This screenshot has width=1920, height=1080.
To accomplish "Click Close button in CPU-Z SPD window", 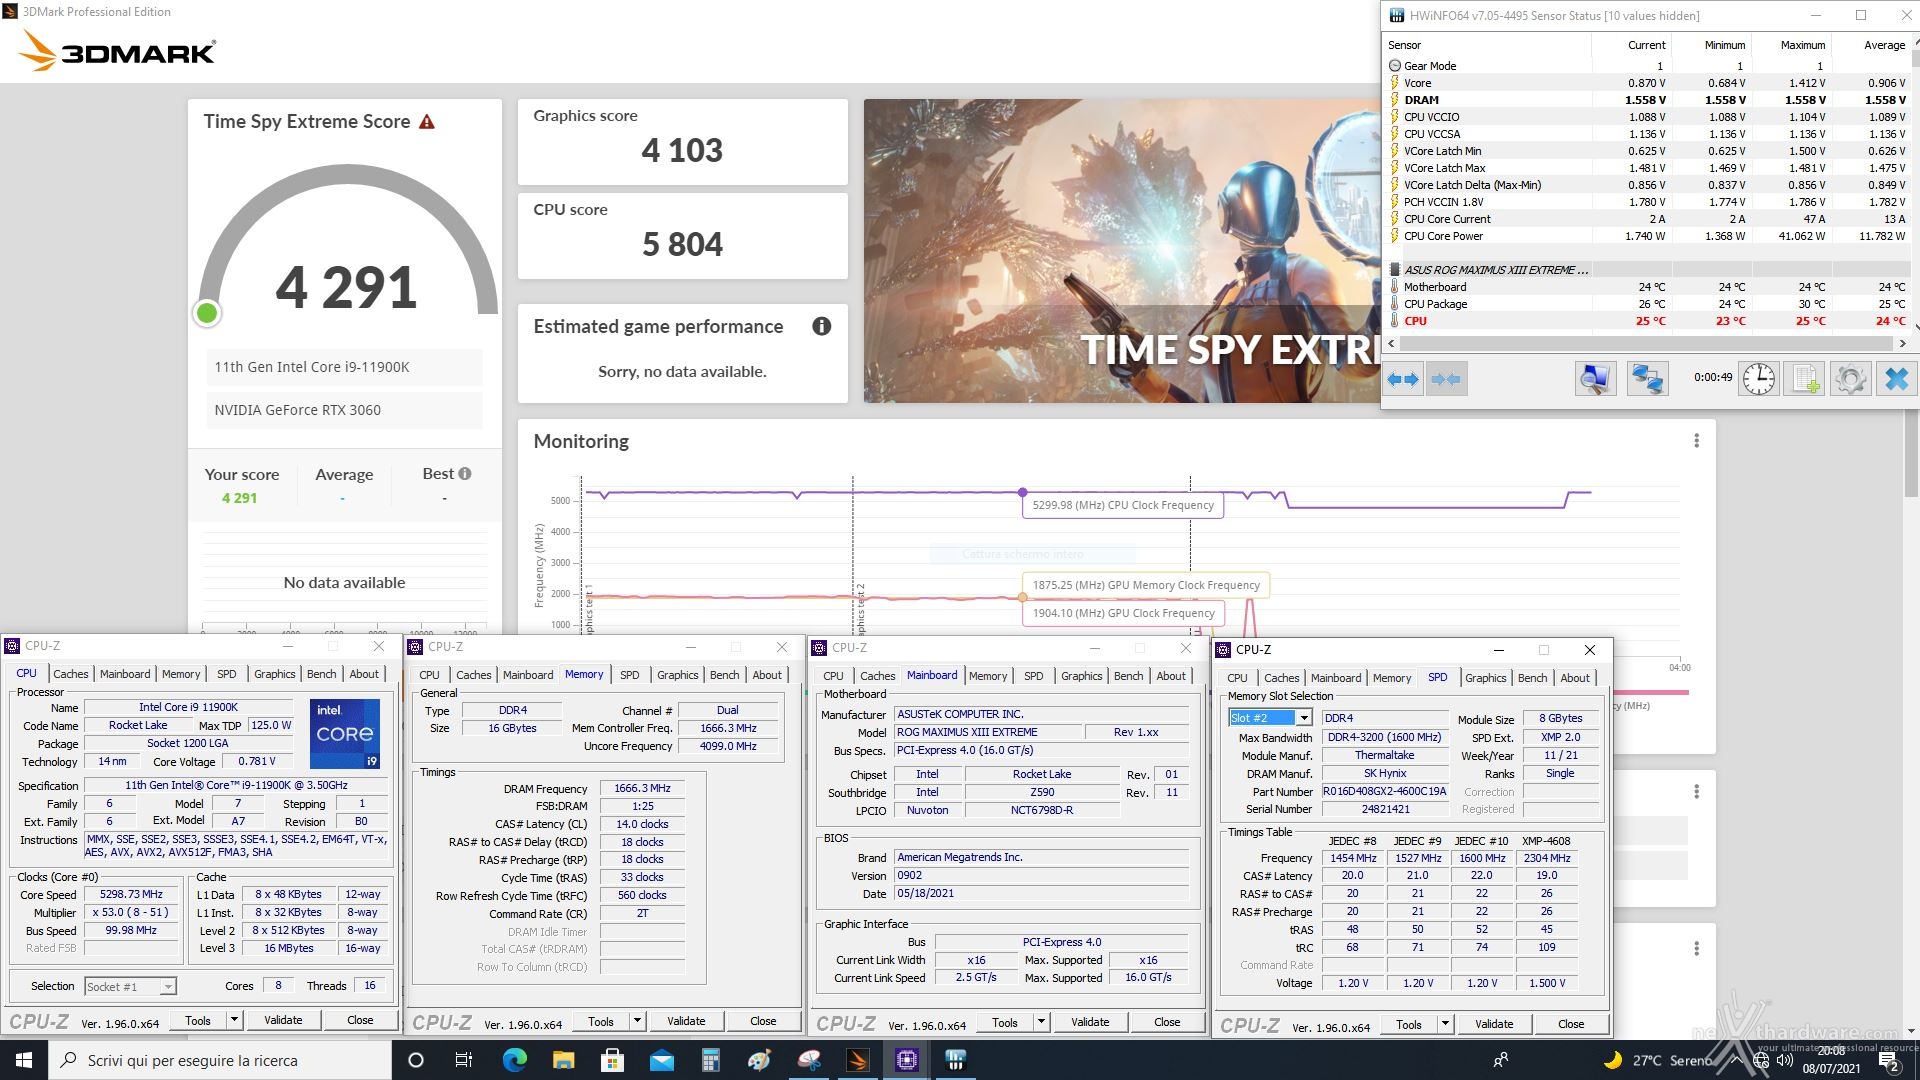I will pos(1571,1024).
